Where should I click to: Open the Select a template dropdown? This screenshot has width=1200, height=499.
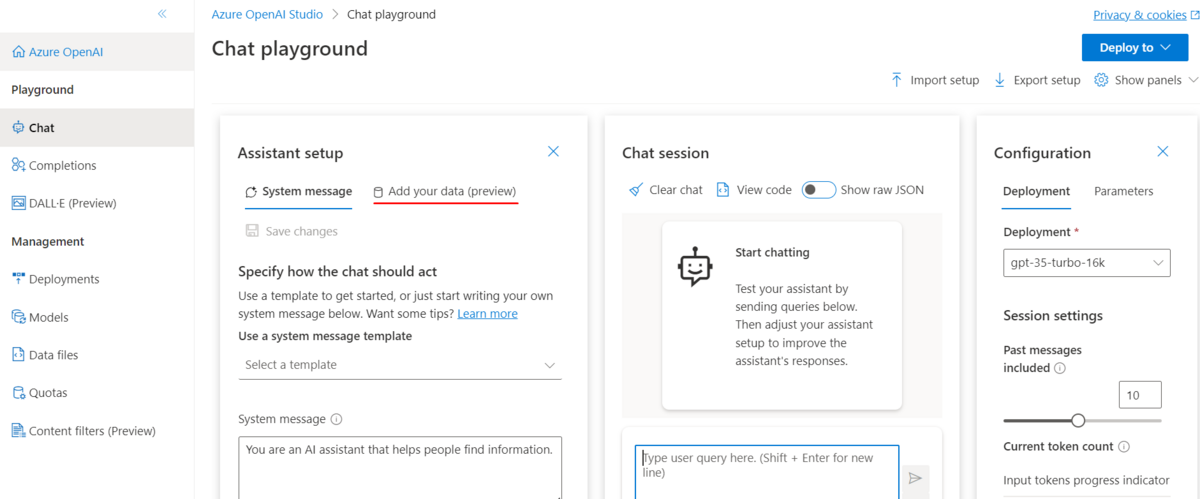400,365
